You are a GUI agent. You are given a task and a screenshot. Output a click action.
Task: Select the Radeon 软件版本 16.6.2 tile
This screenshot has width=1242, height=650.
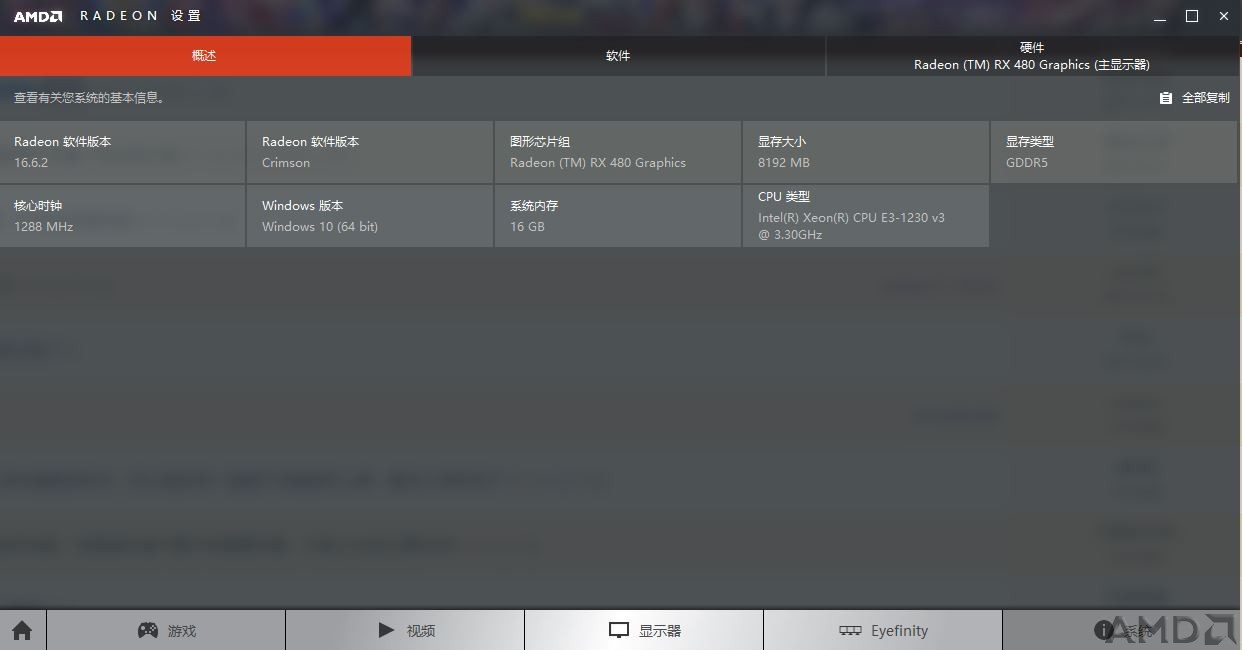point(122,152)
